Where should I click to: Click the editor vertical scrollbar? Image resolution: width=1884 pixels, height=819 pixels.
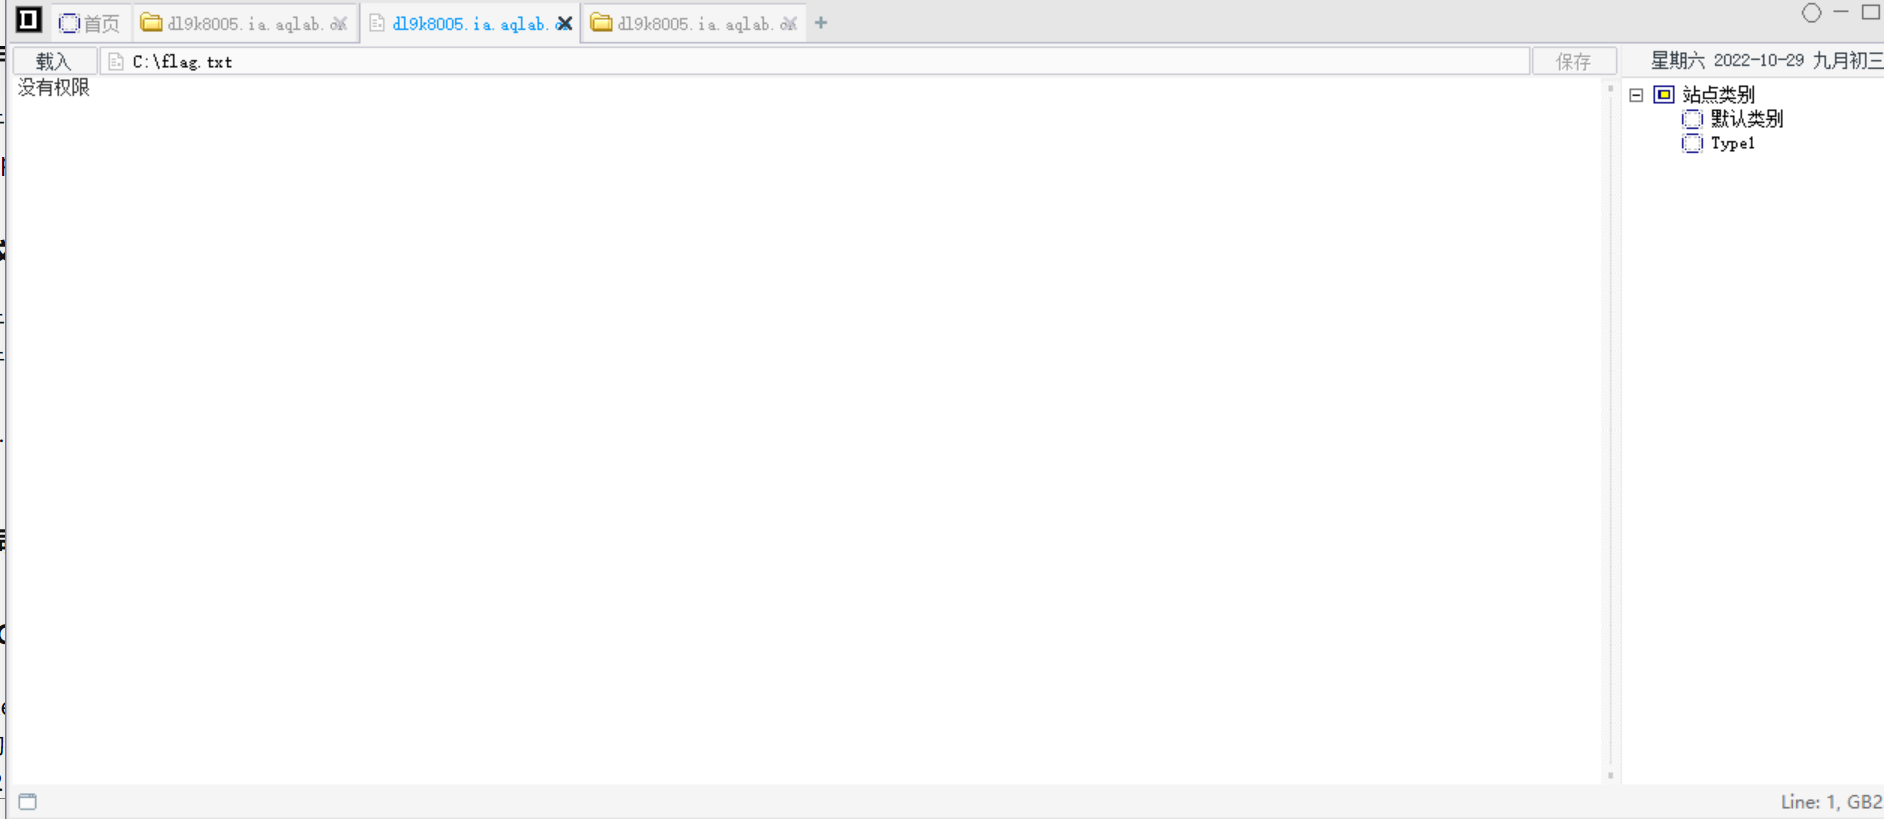tap(1610, 432)
